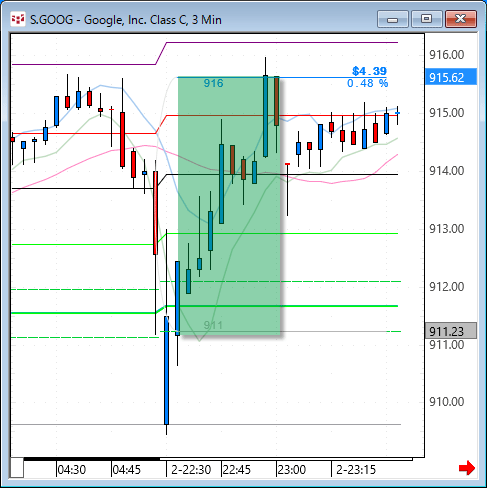This screenshot has width=487, height=488.
Task: Click the 916 label in green box
Action: pos(213,83)
